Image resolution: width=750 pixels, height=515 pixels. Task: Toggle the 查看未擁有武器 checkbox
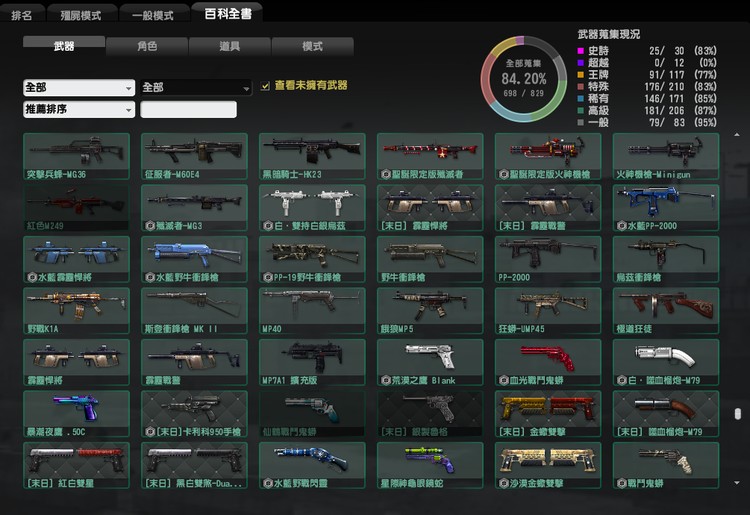click(265, 86)
